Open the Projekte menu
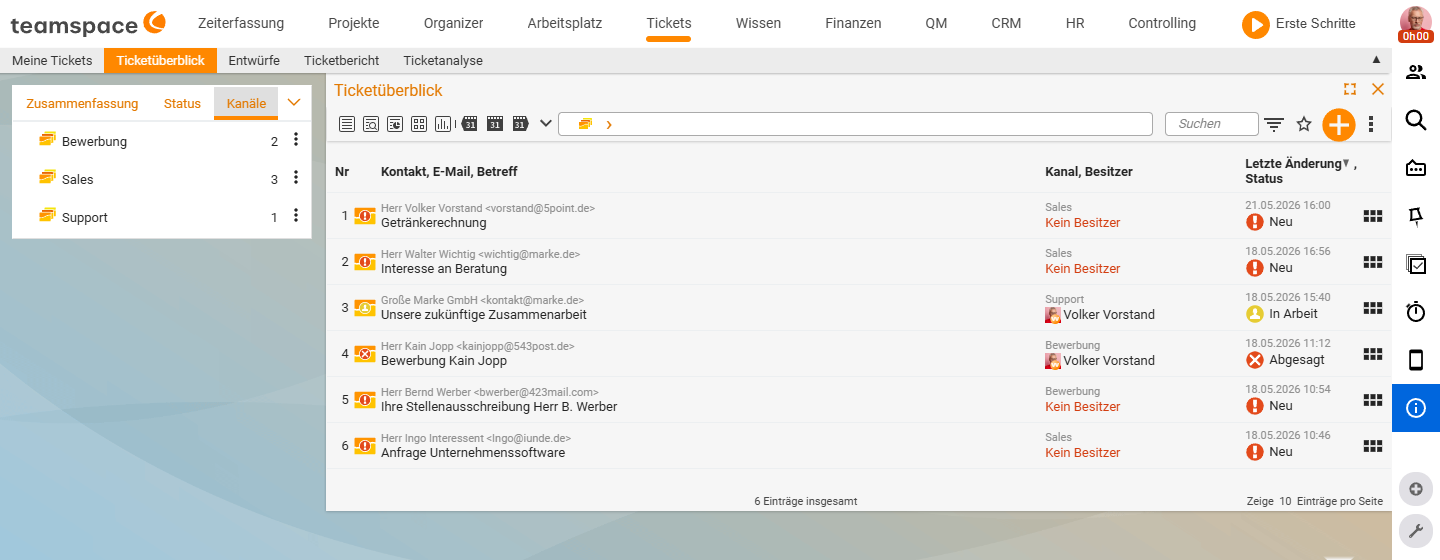The width and height of the screenshot is (1440, 560). click(354, 23)
